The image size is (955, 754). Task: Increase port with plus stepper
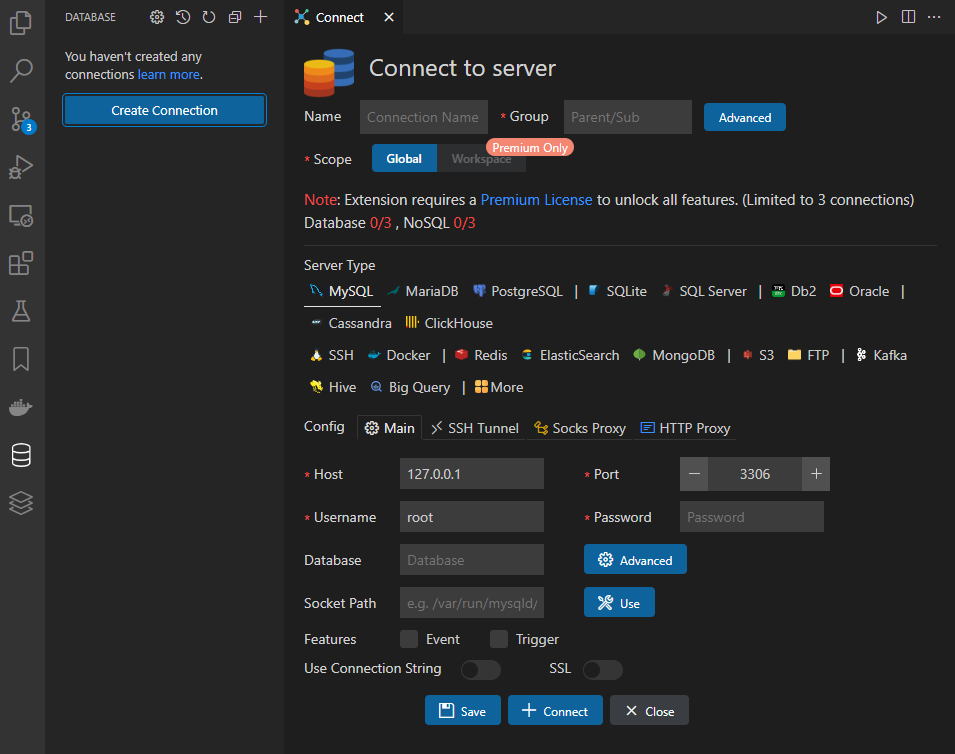816,474
